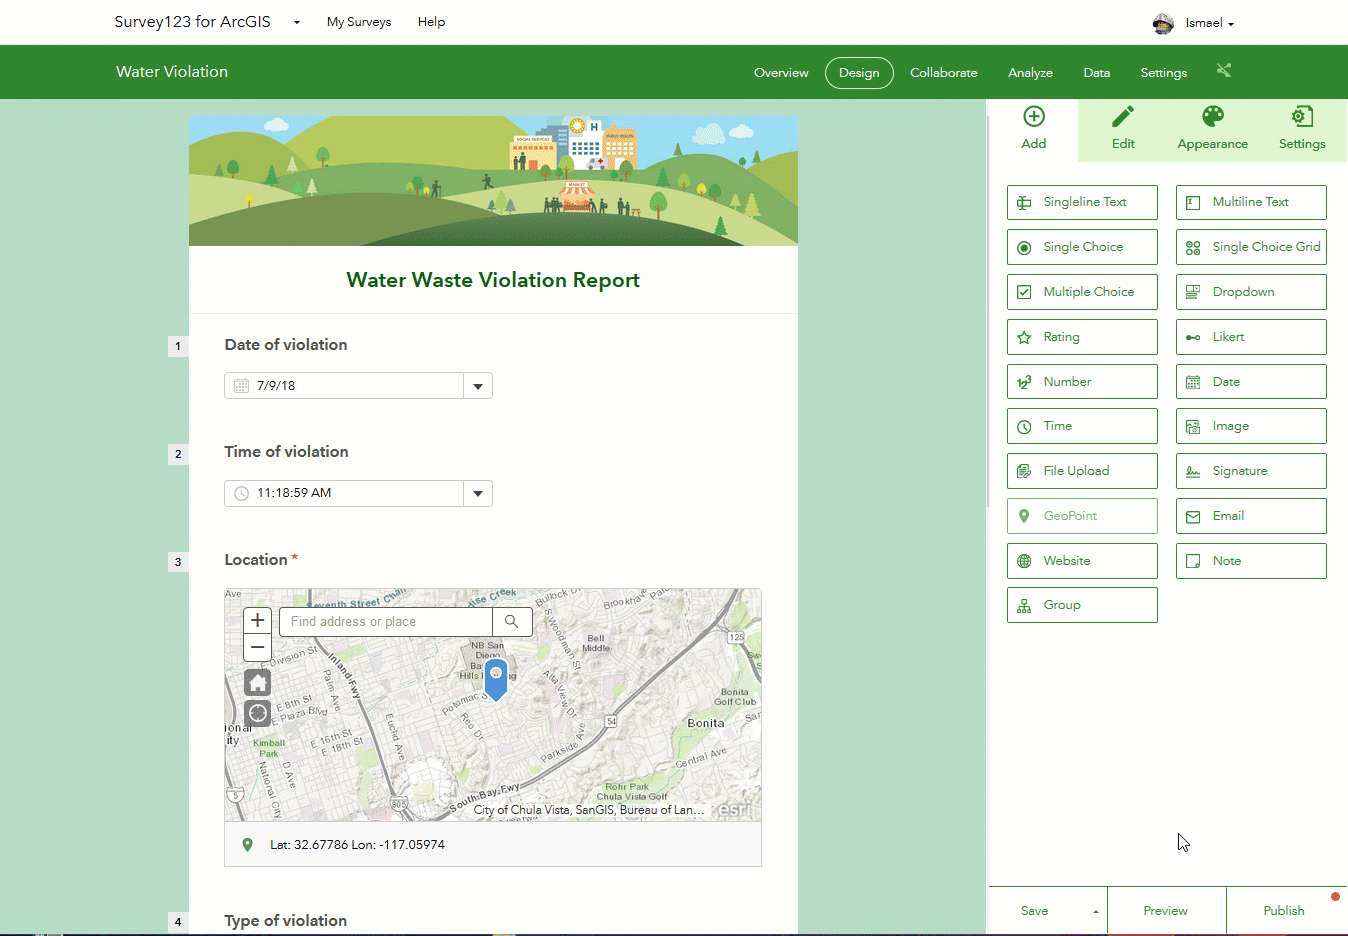
Task: Open the Data tab
Action: pos(1097,73)
